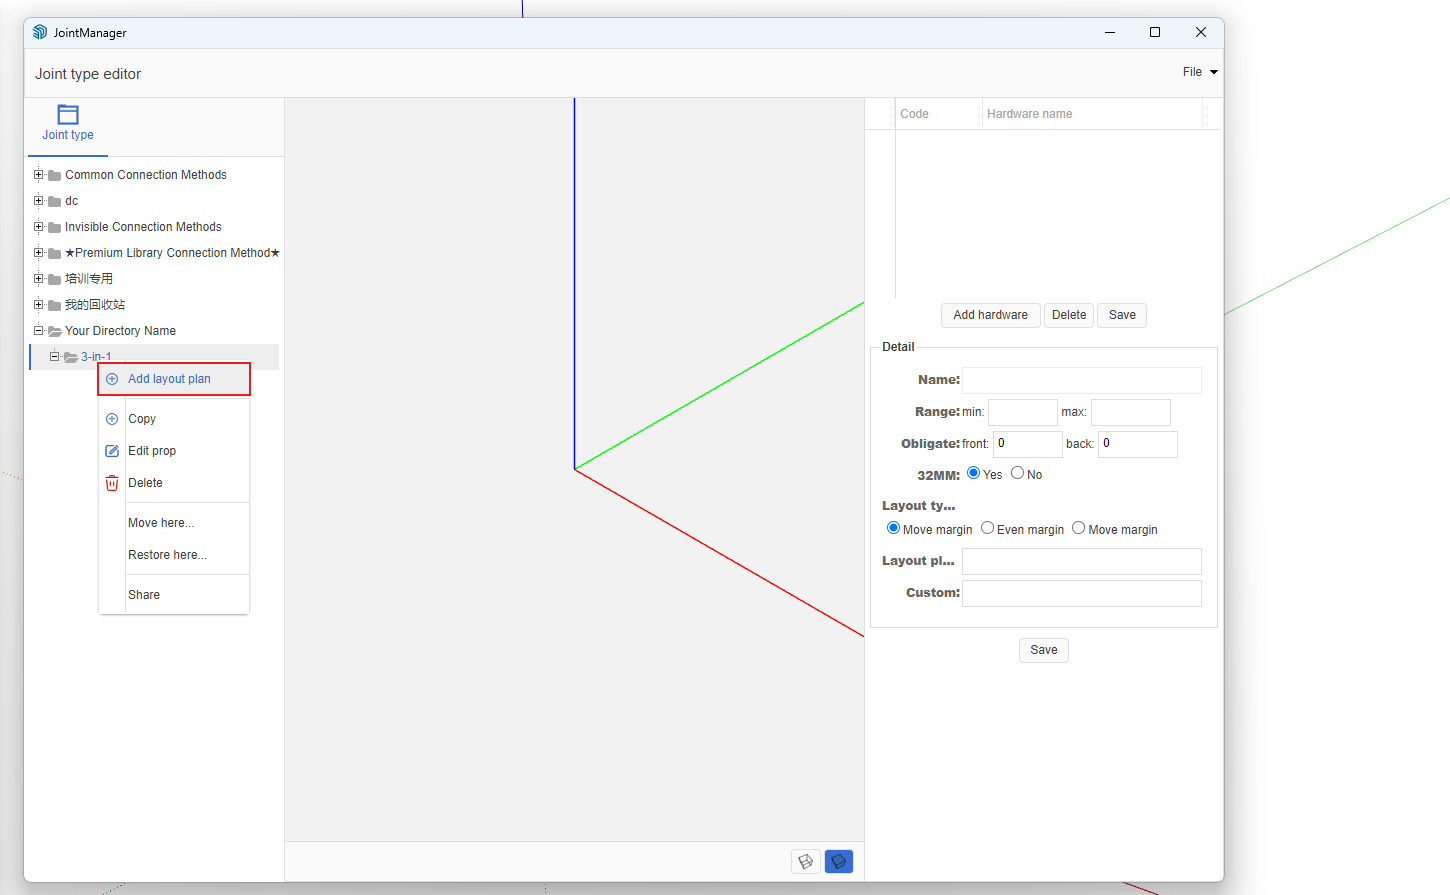Click the Joint type panel icon
This screenshot has height=895, width=1450.
point(68,115)
